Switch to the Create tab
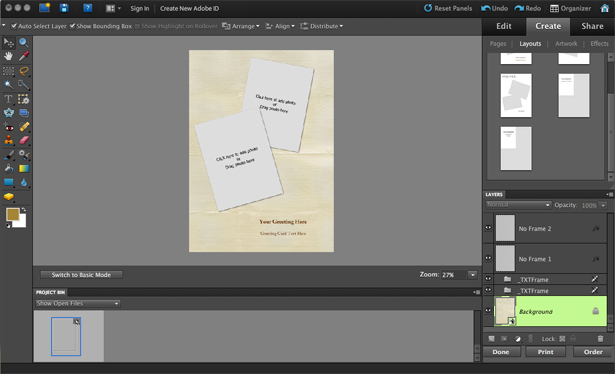615x374 pixels. 548,26
